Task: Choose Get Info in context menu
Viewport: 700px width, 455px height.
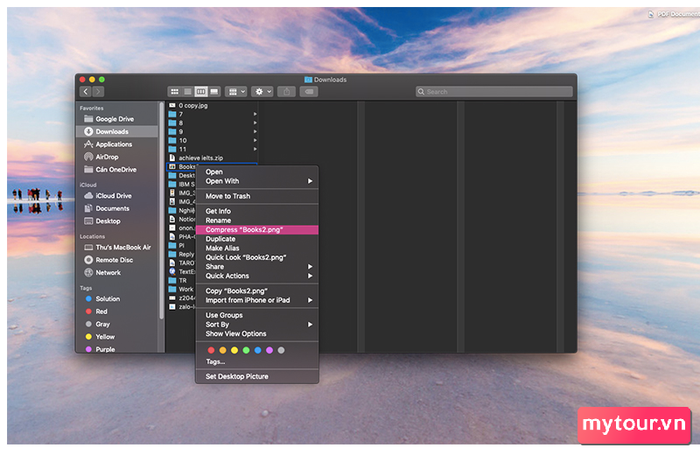Action: [218, 211]
